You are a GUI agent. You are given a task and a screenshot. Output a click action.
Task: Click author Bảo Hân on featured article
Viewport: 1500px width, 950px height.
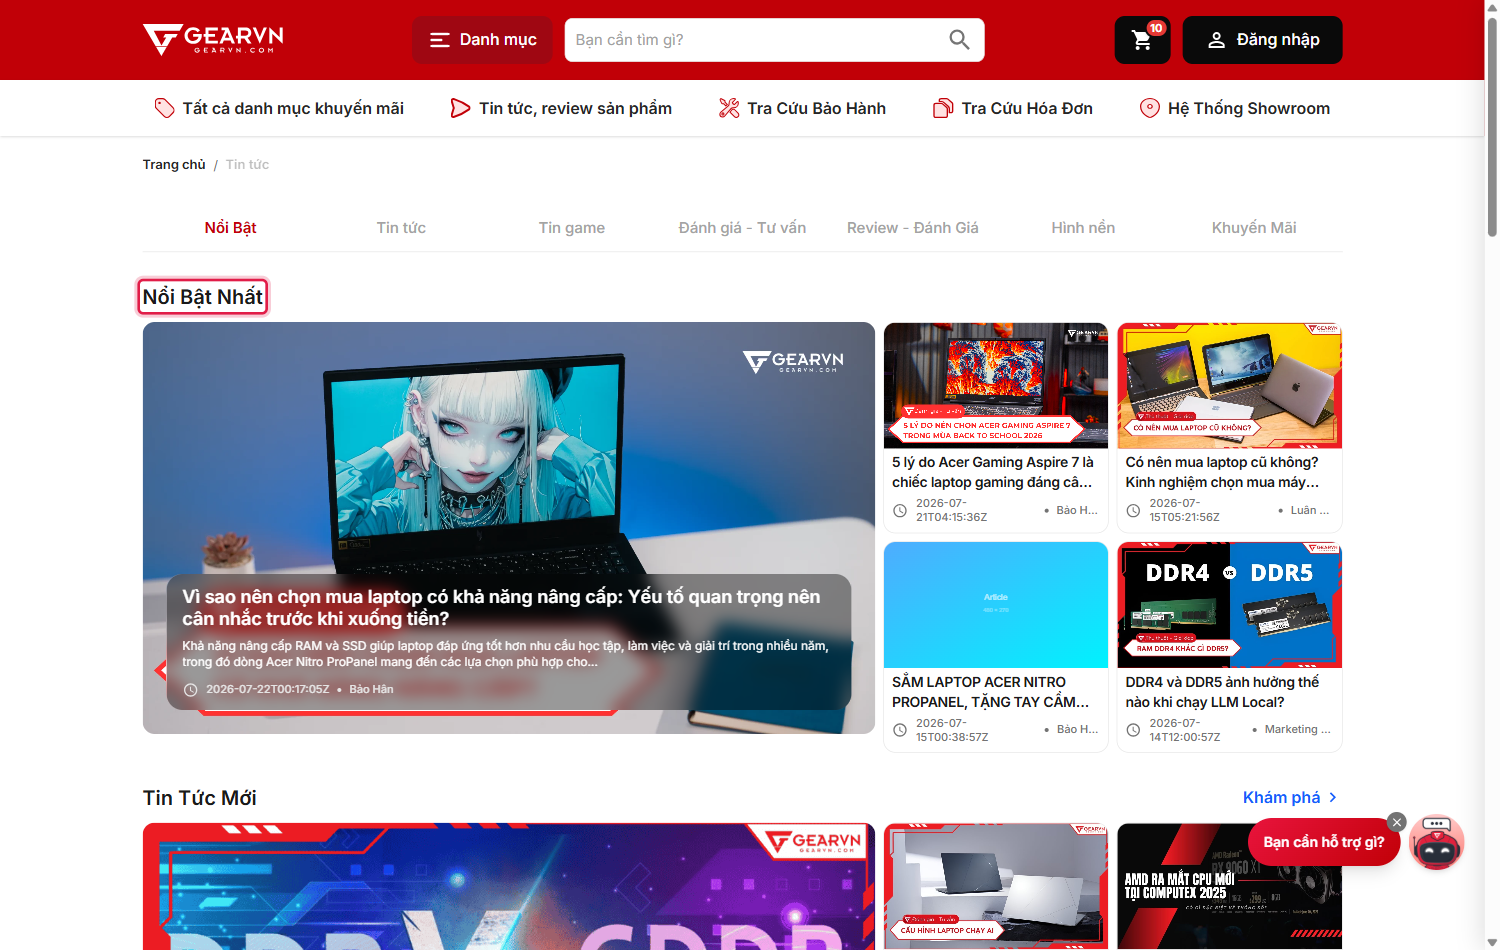tap(371, 689)
